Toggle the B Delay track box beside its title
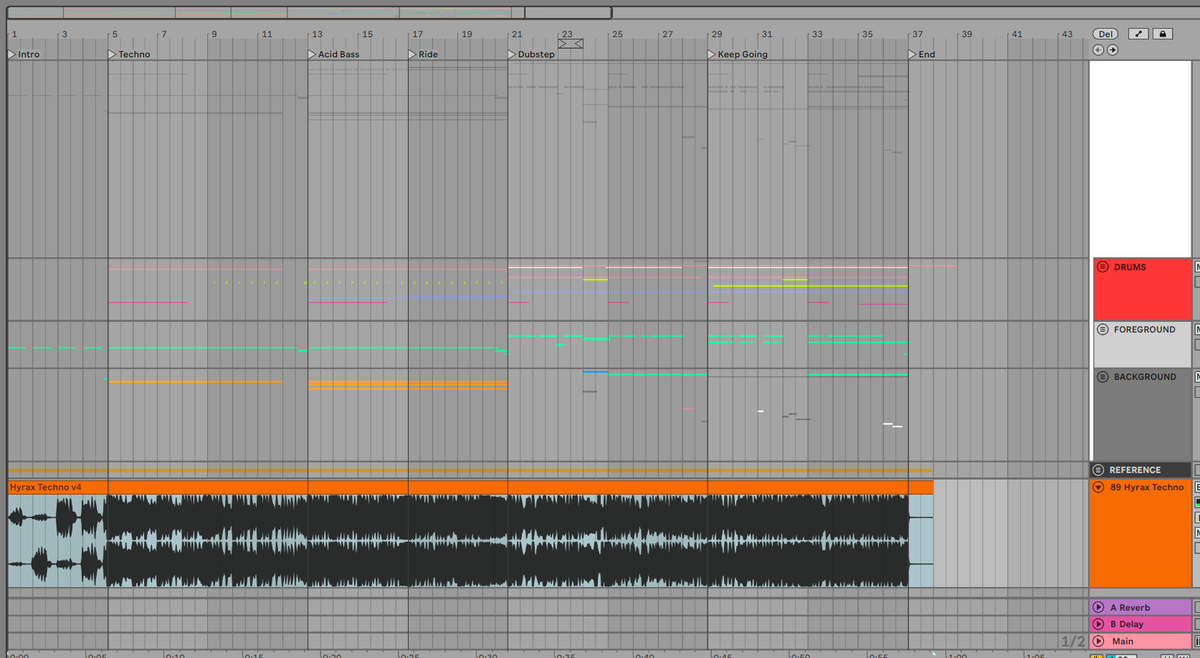The height and width of the screenshot is (658, 1200). pos(1197,624)
